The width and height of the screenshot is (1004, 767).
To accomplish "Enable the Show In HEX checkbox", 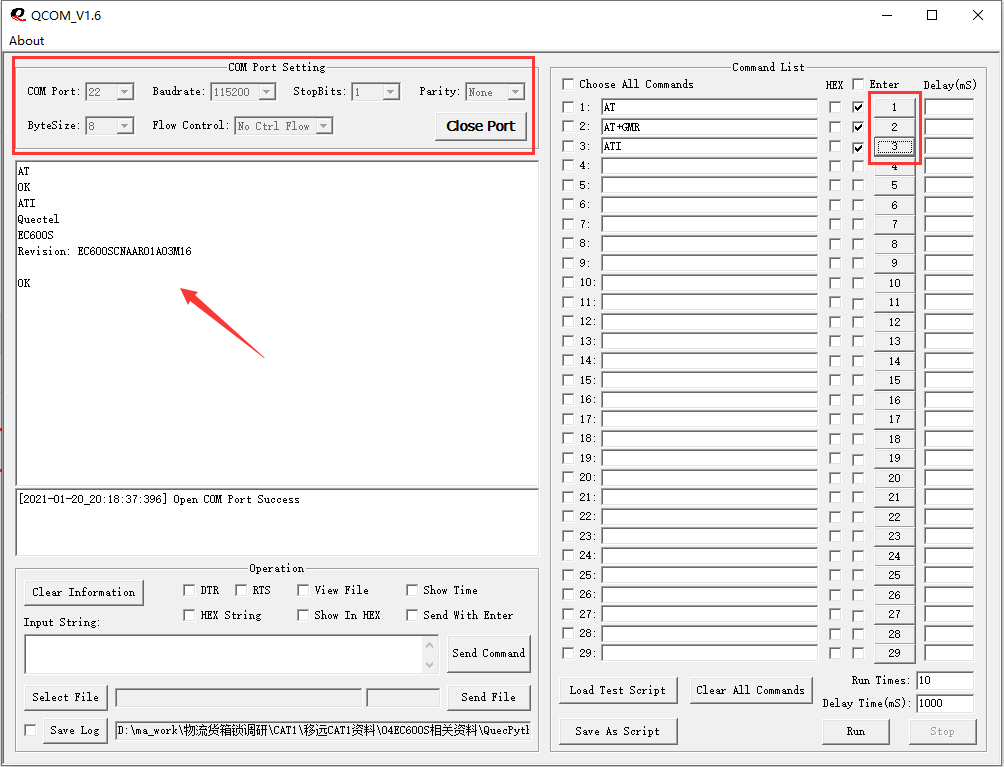I will pyautogui.click(x=303, y=615).
